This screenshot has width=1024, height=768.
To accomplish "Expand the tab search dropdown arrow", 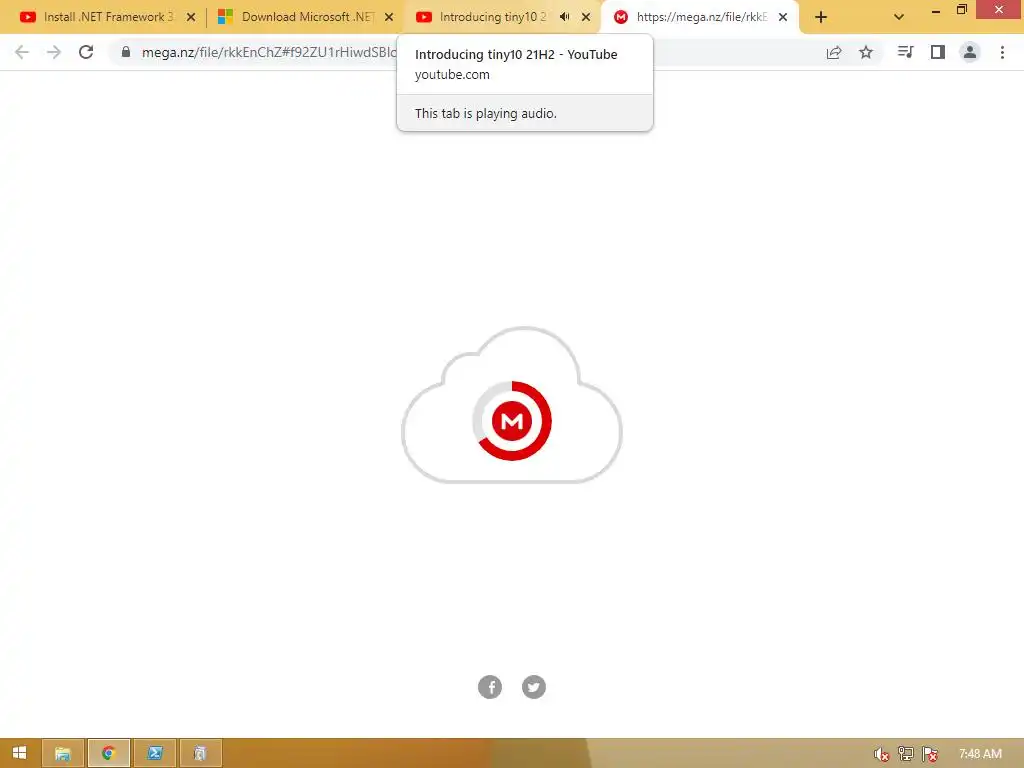I will tap(899, 18).
